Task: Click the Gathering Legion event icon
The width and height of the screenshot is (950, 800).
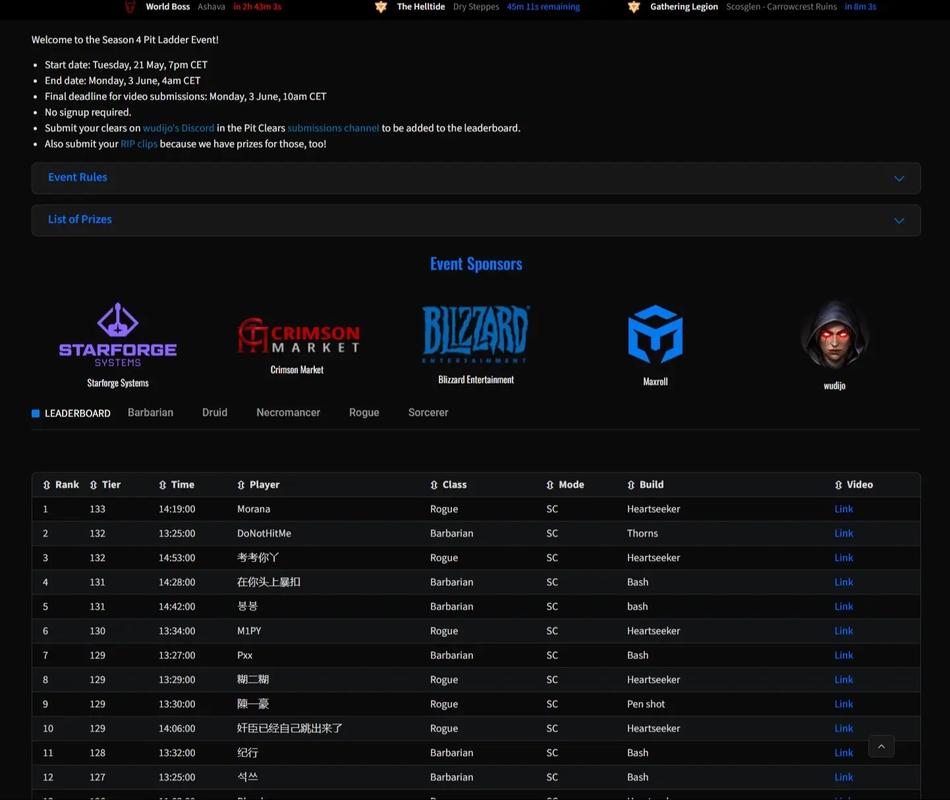Action: [634, 7]
